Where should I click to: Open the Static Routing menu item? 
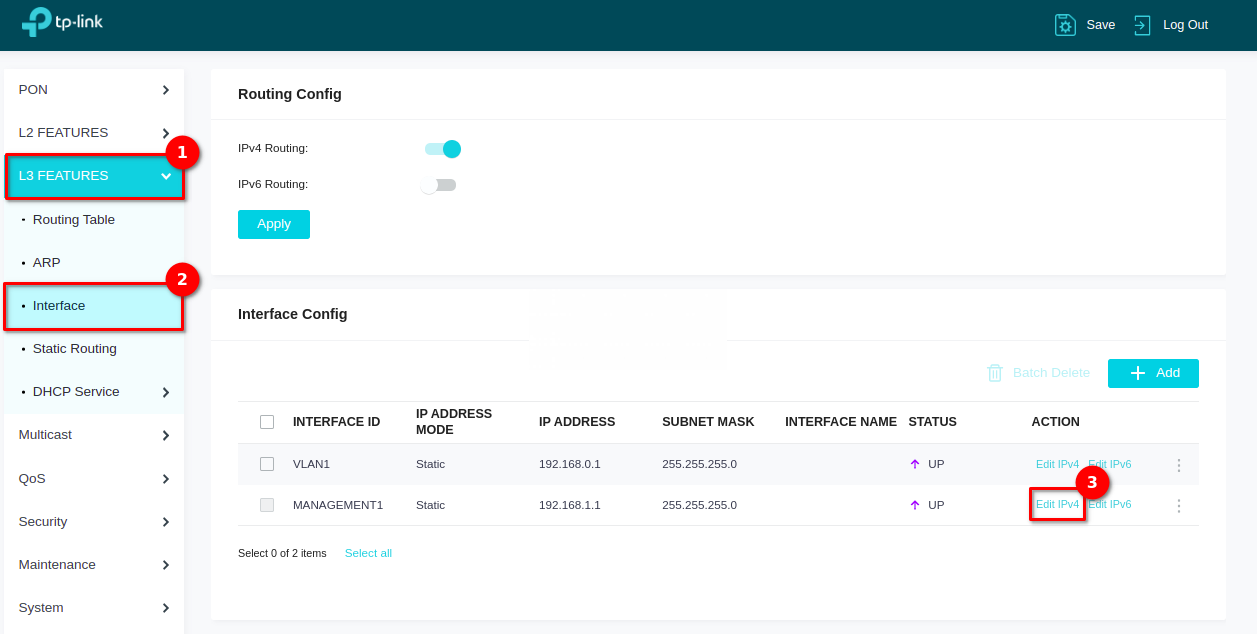coord(75,349)
